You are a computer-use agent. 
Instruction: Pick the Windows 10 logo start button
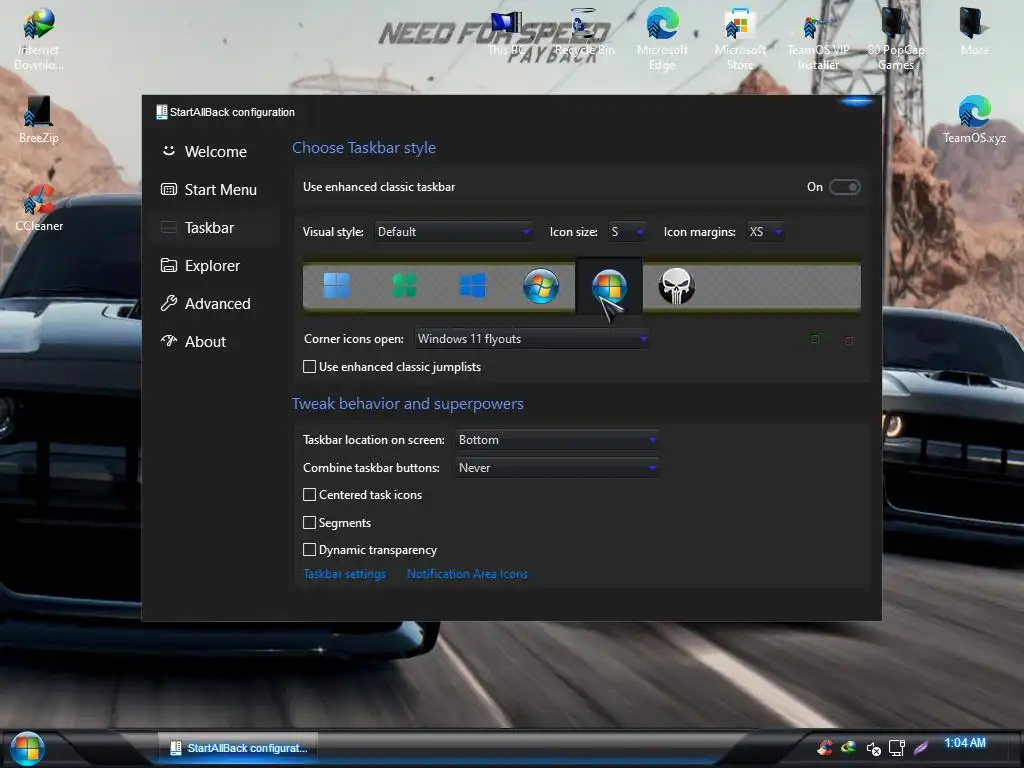472,285
